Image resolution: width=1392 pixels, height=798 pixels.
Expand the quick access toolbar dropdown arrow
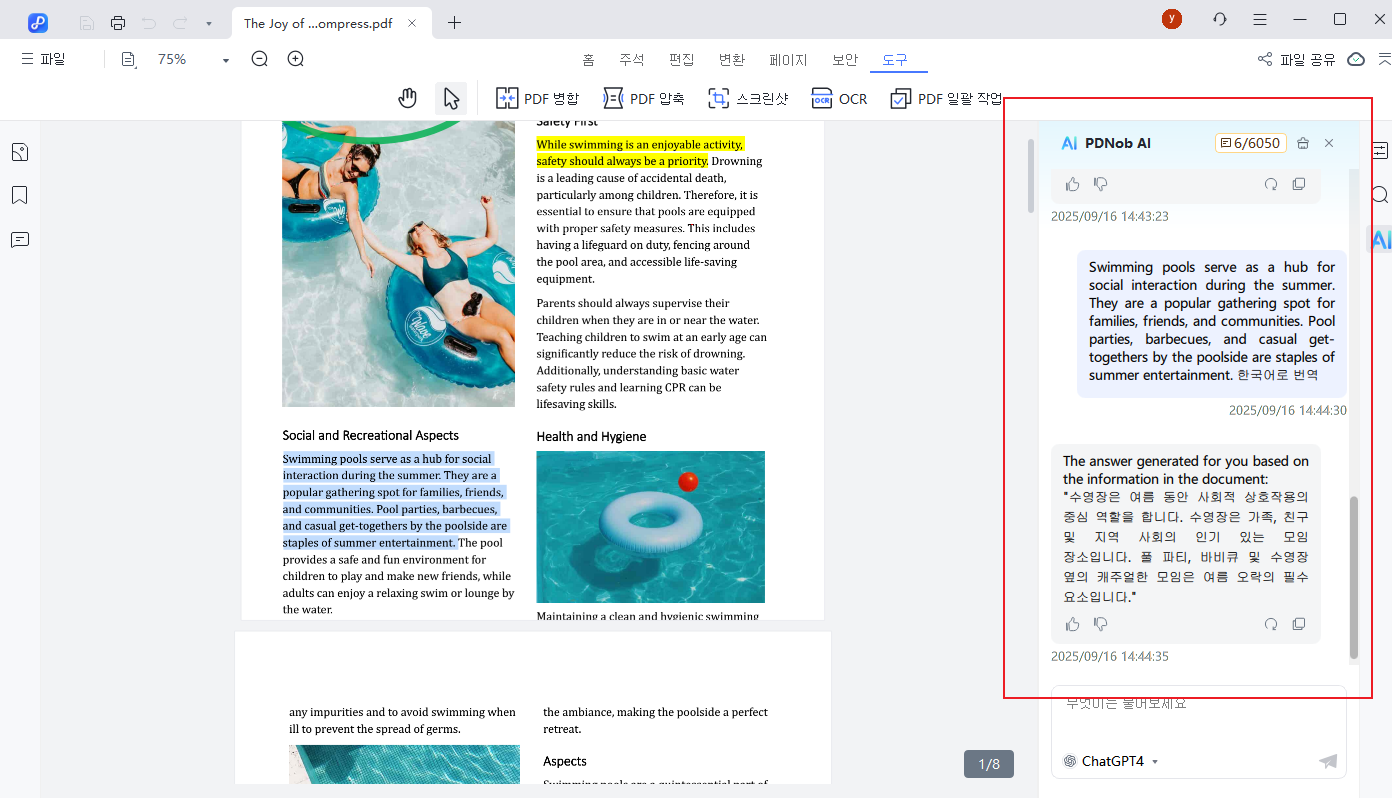tap(208, 23)
